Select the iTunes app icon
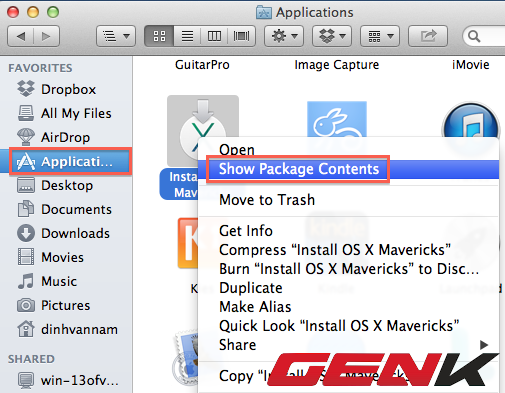505x393 pixels. tap(470, 120)
